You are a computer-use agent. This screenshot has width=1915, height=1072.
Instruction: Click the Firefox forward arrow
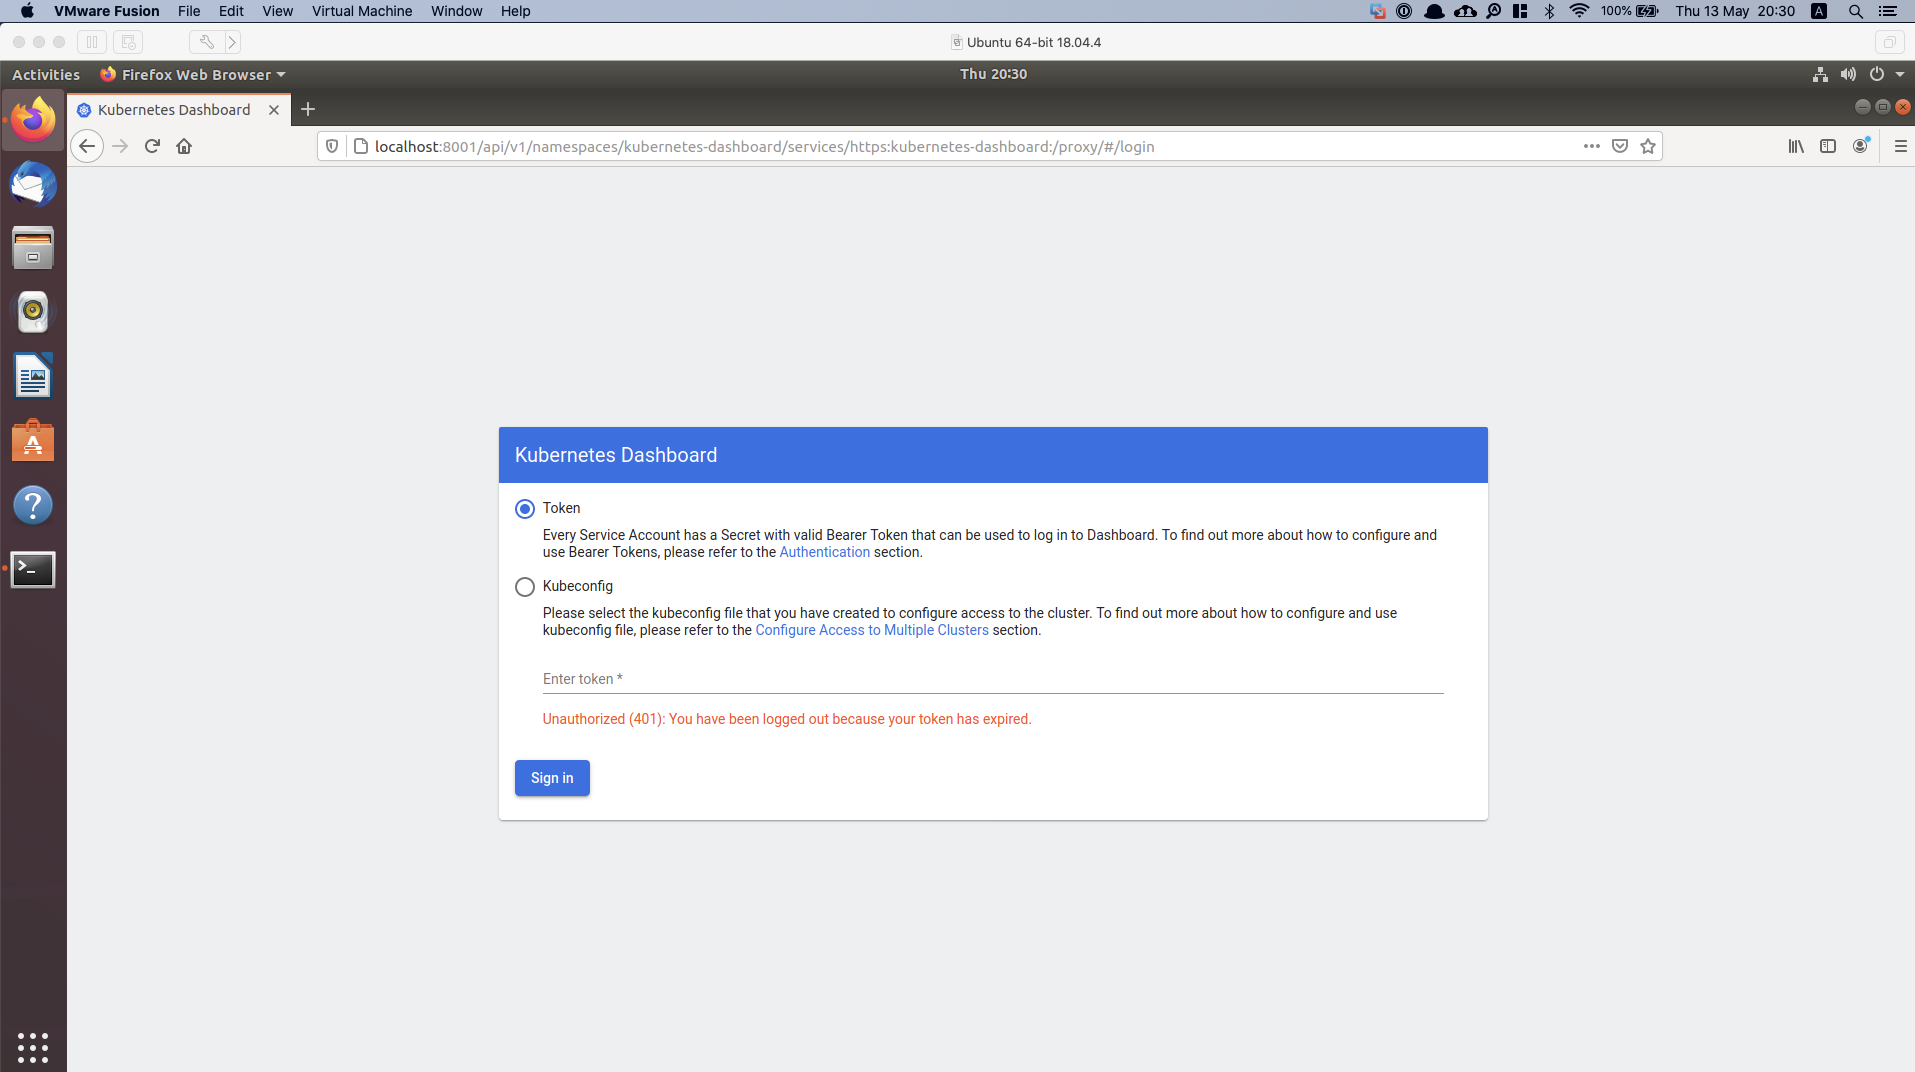pyautogui.click(x=120, y=146)
